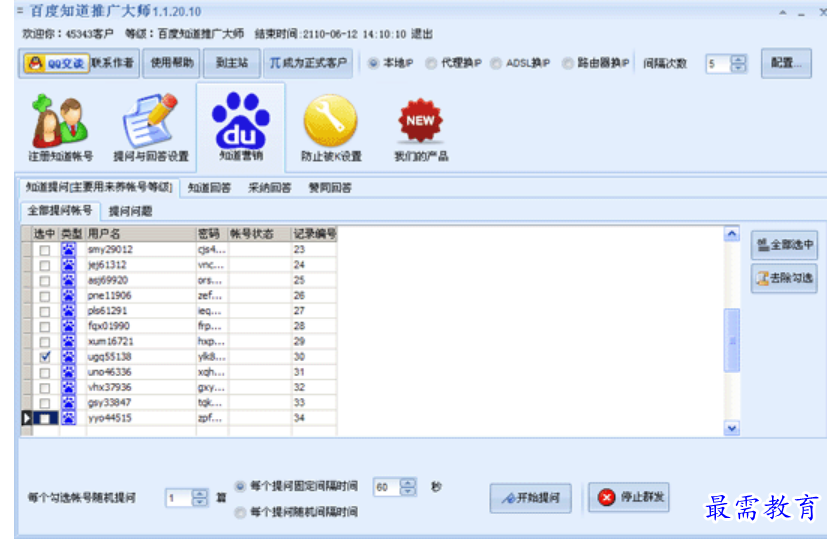827x539 pixels.
Task: Click 开始提问 button
Action: [531, 498]
